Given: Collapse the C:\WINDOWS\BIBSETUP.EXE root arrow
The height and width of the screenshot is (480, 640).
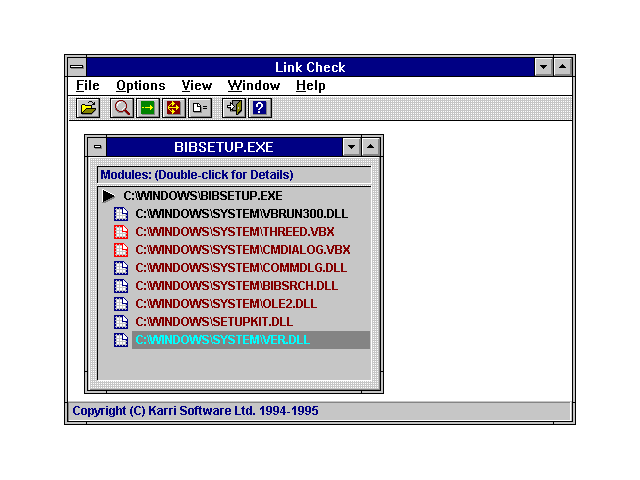Looking at the screenshot, I should 109,196.
